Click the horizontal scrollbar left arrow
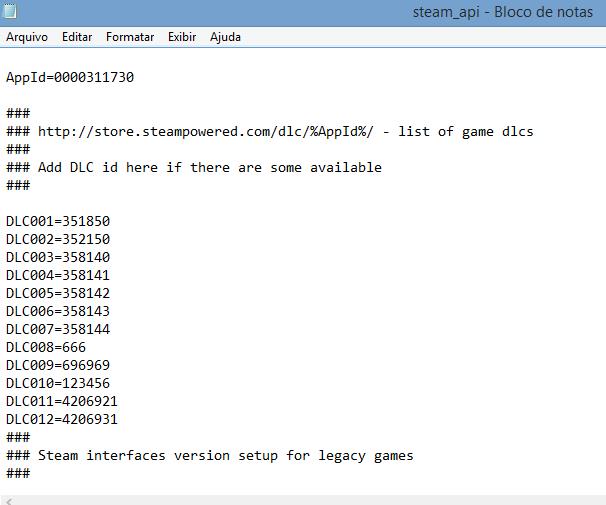The image size is (606, 505). 9,499
